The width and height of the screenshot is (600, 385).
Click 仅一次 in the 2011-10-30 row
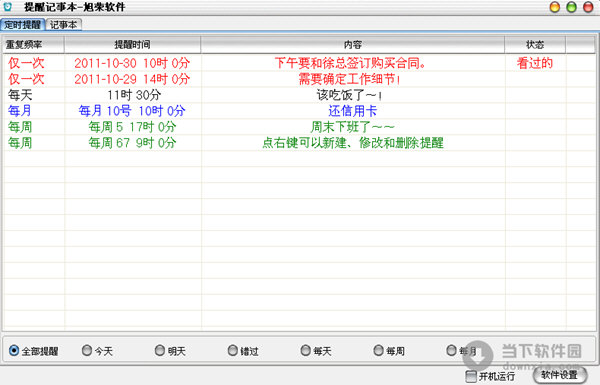point(26,63)
